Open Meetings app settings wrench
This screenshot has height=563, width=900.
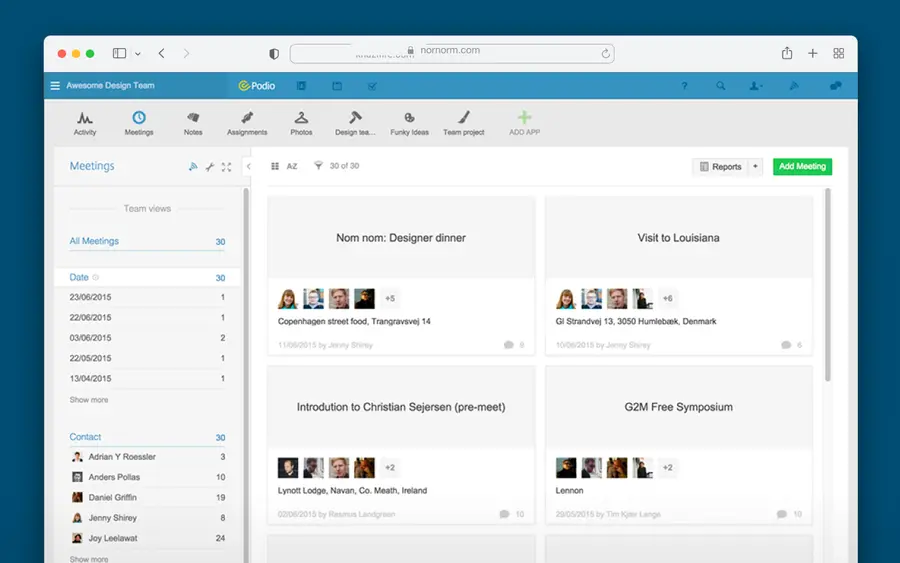[x=210, y=166]
